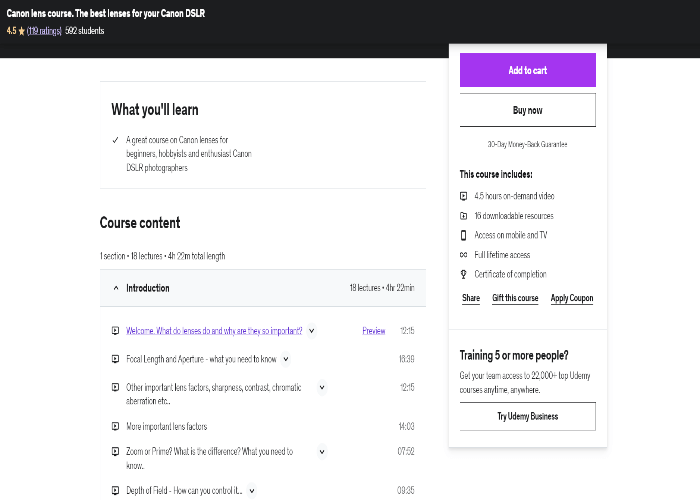Click video icon beside Zoom or Prime lecture
Screen dimensions: 700x500
[115, 451]
